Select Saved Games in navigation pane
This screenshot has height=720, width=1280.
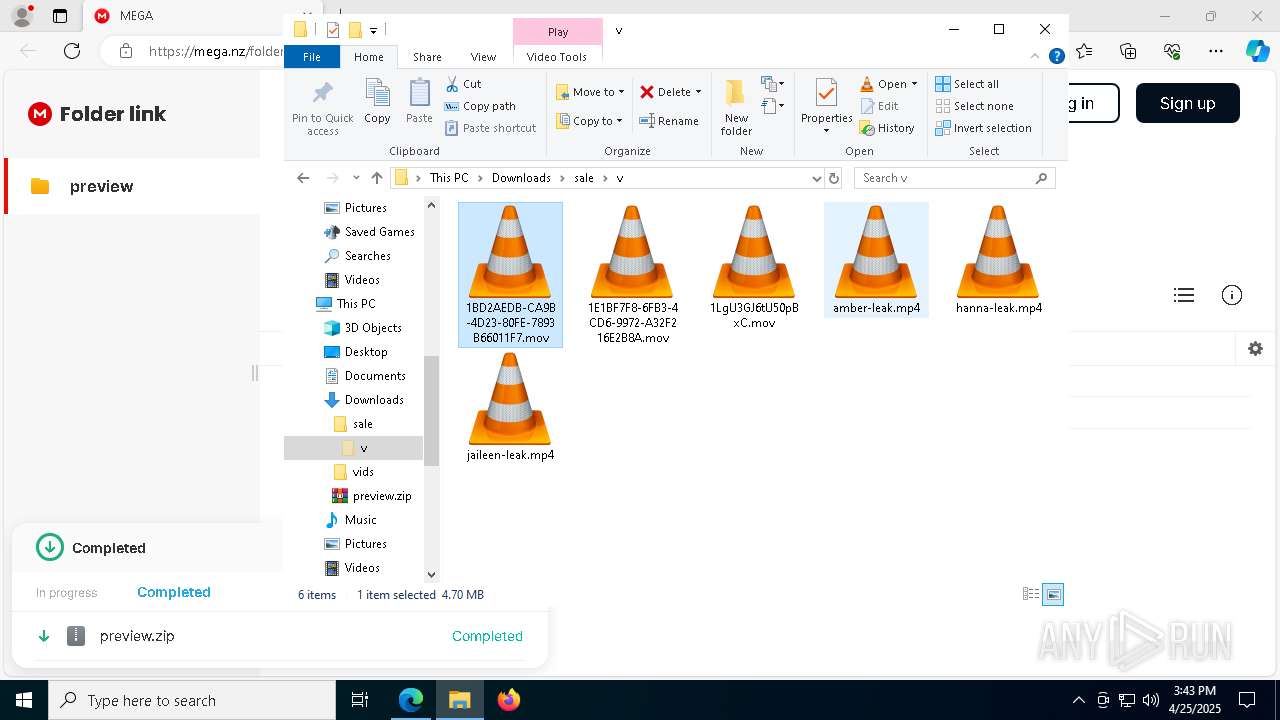[369, 232]
